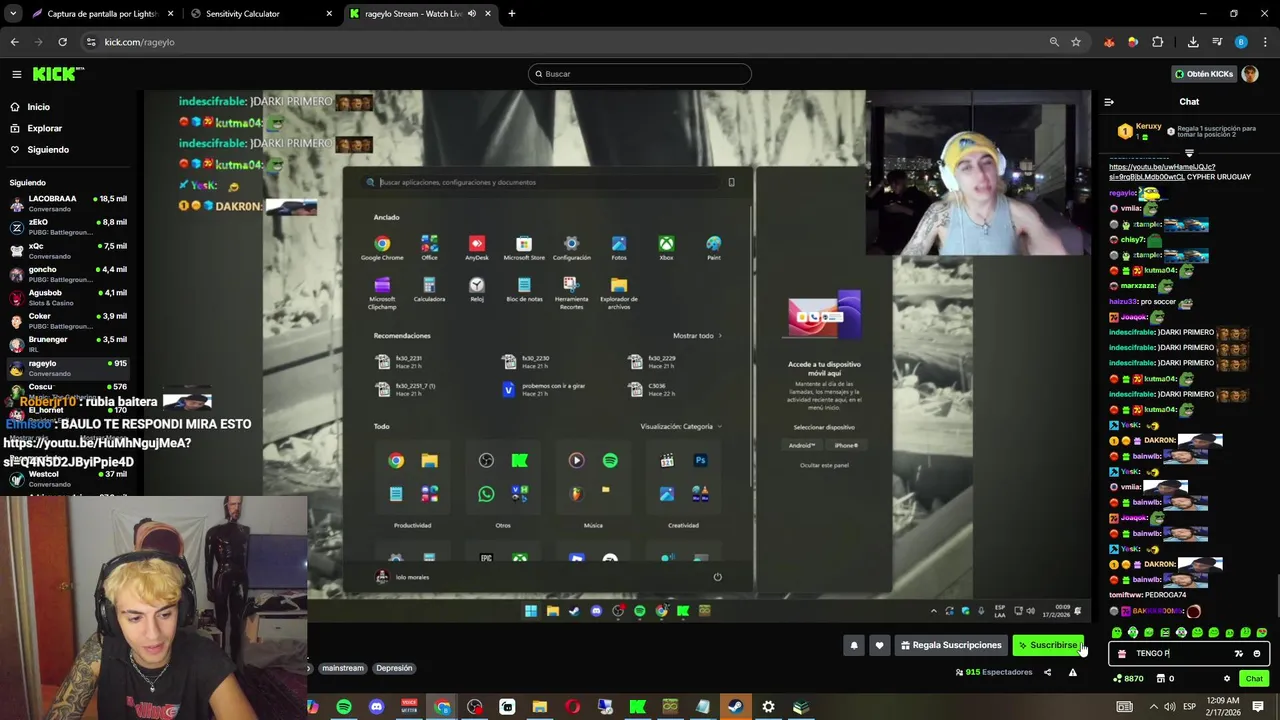Screen dimensions: 1280x720
Task: Open Agusbob's channel from the following list
Action: point(68,297)
